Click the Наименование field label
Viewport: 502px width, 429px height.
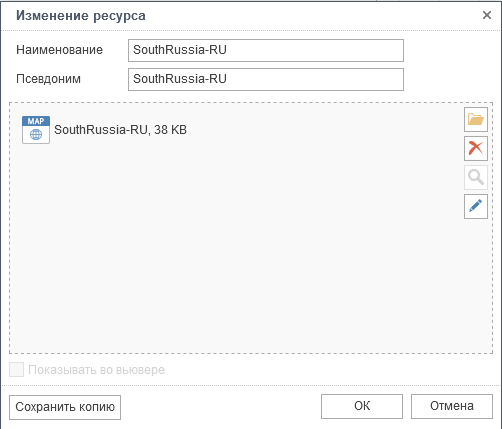[x=60, y=50]
